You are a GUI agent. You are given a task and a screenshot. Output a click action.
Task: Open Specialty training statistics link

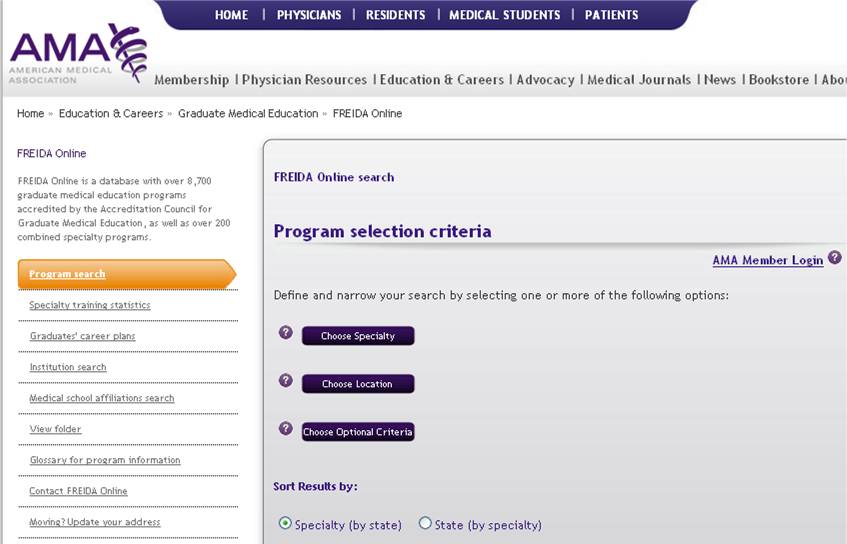point(90,305)
